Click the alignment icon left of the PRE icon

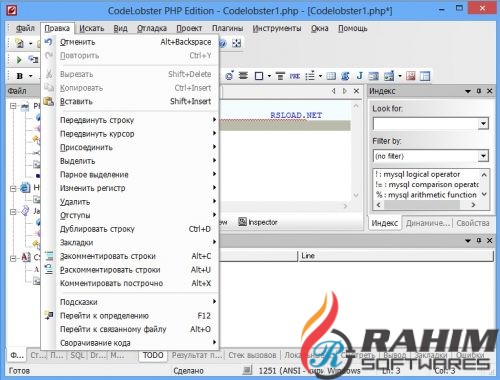(280, 76)
